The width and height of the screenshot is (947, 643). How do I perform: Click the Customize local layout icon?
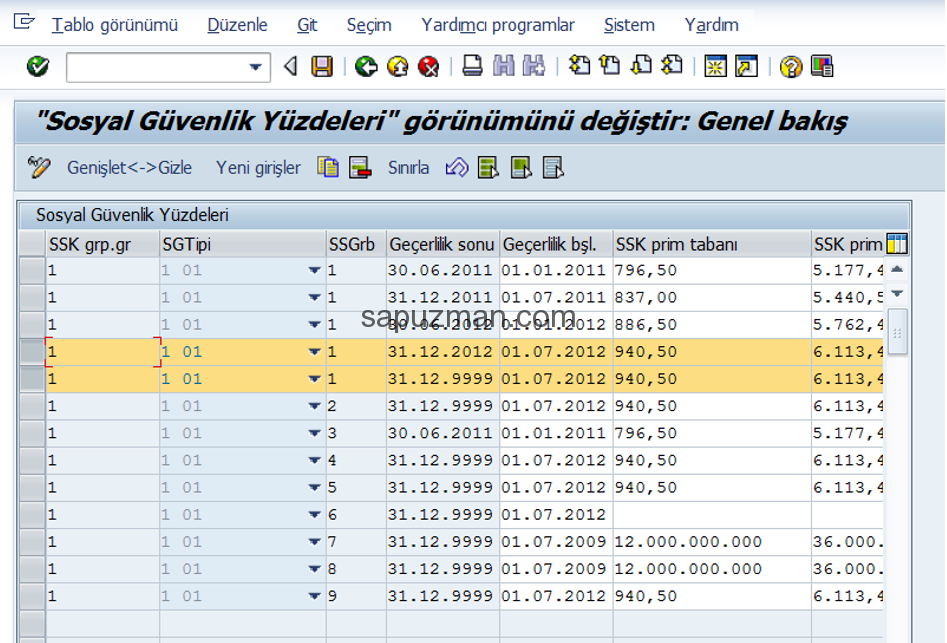822,66
